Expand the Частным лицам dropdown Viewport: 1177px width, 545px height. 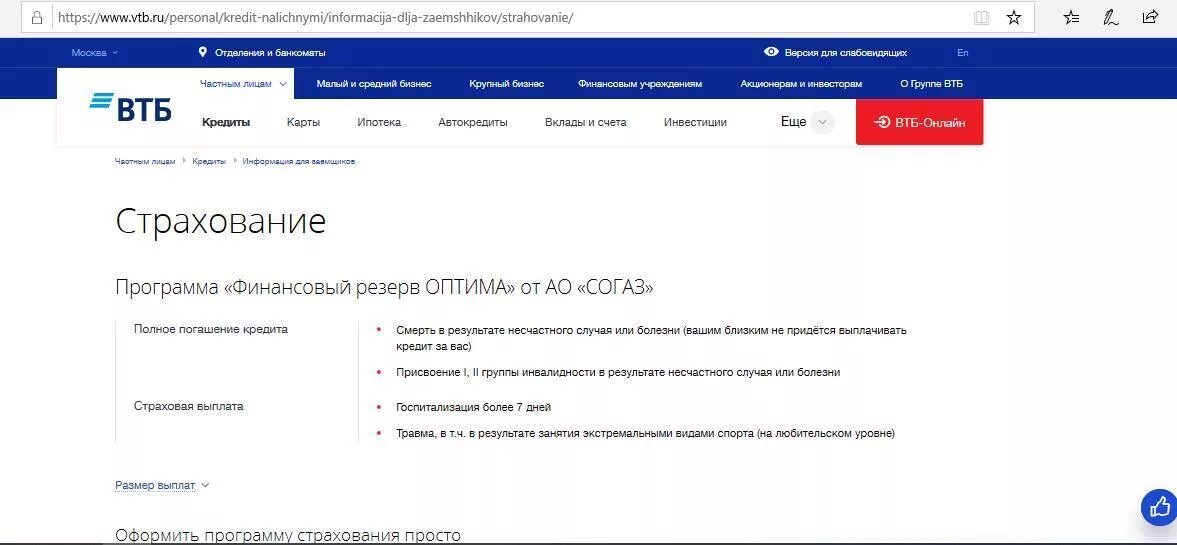pos(243,84)
